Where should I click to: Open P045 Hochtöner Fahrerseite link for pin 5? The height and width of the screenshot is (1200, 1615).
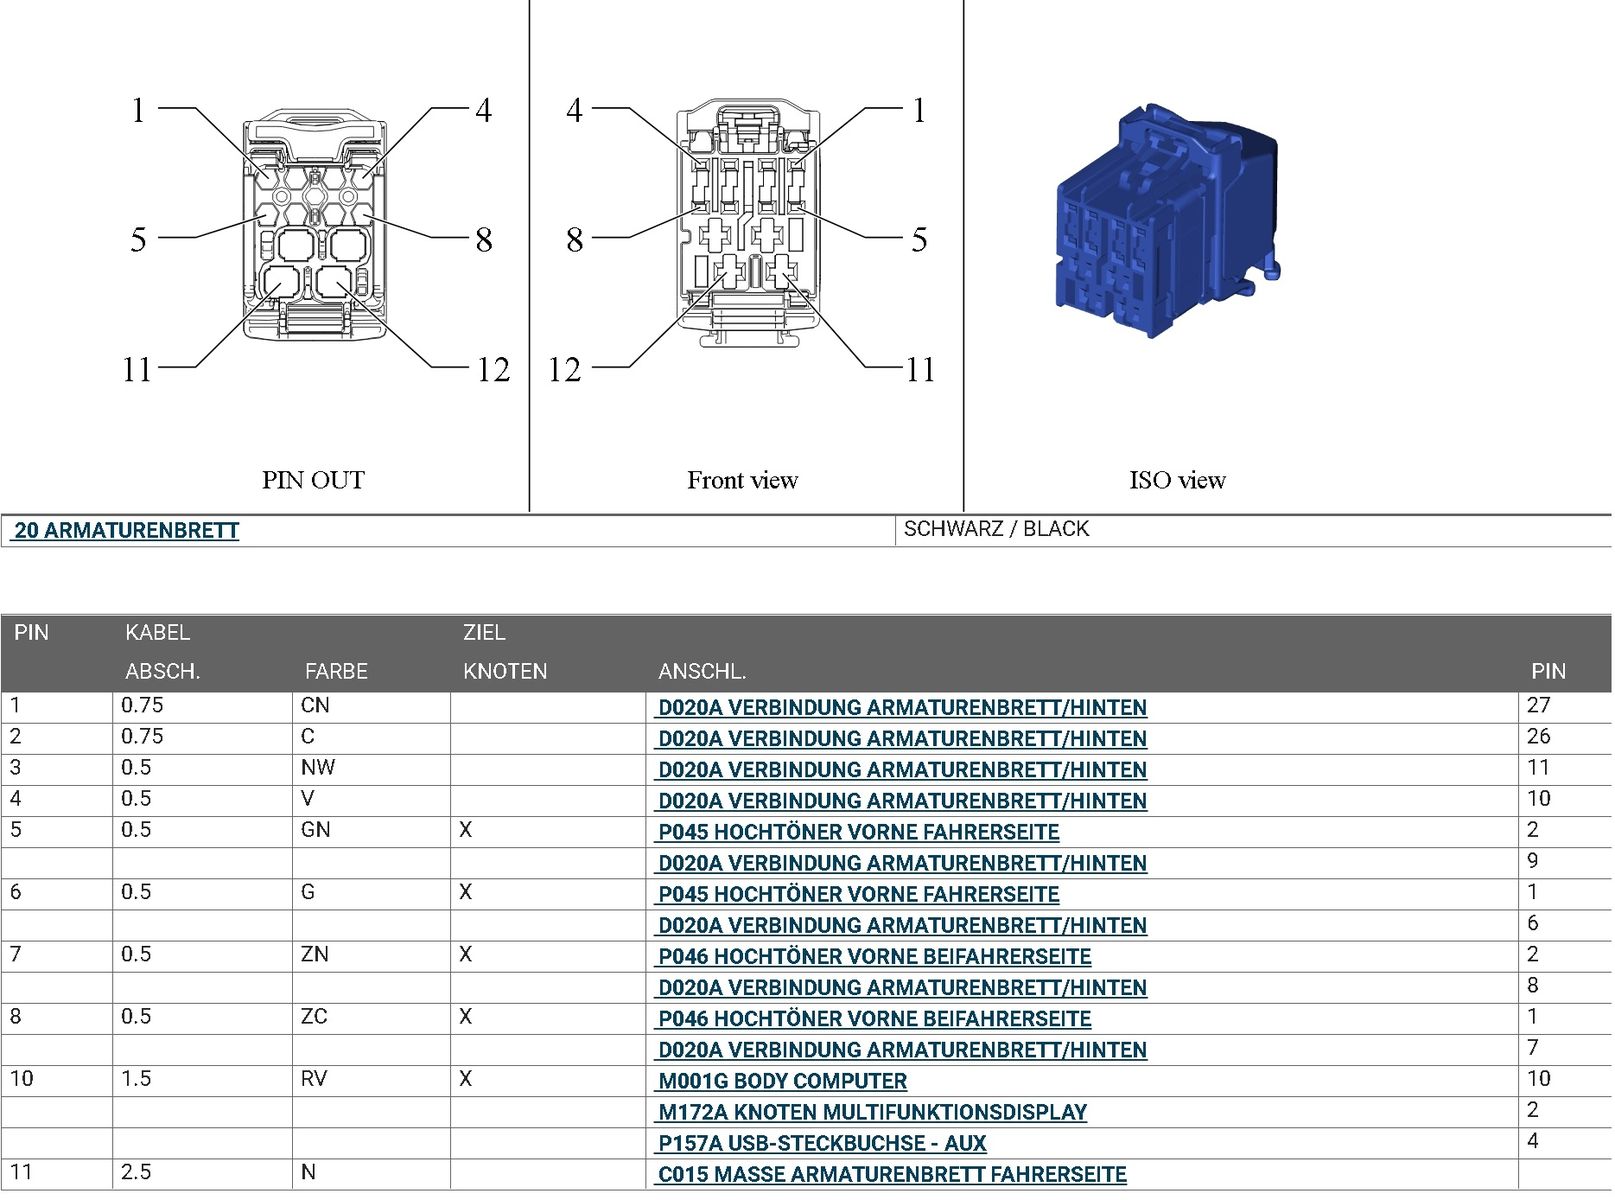click(858, 832)
